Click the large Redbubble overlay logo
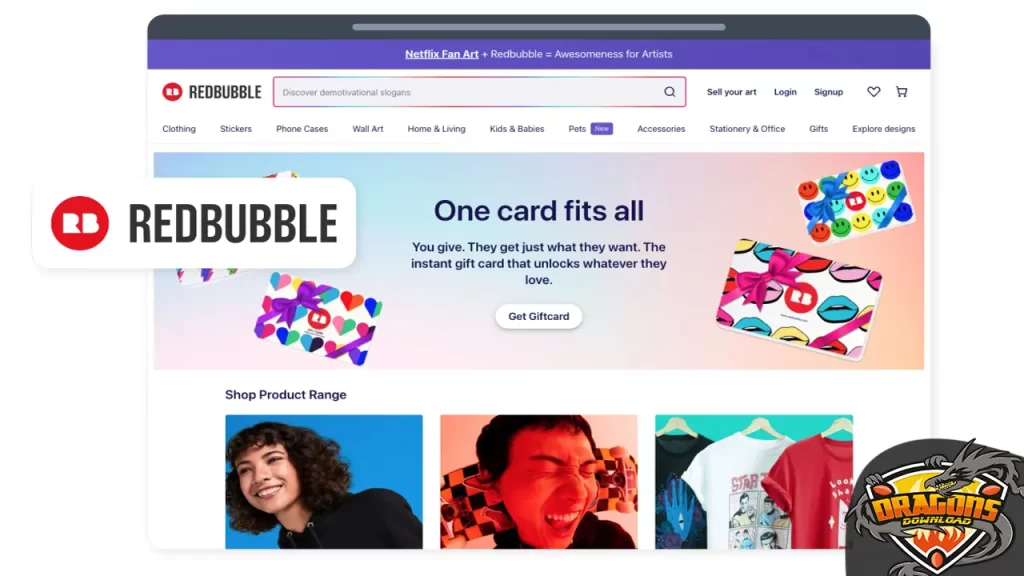This screenshot has height=576, width=1024. click(194, 223)
